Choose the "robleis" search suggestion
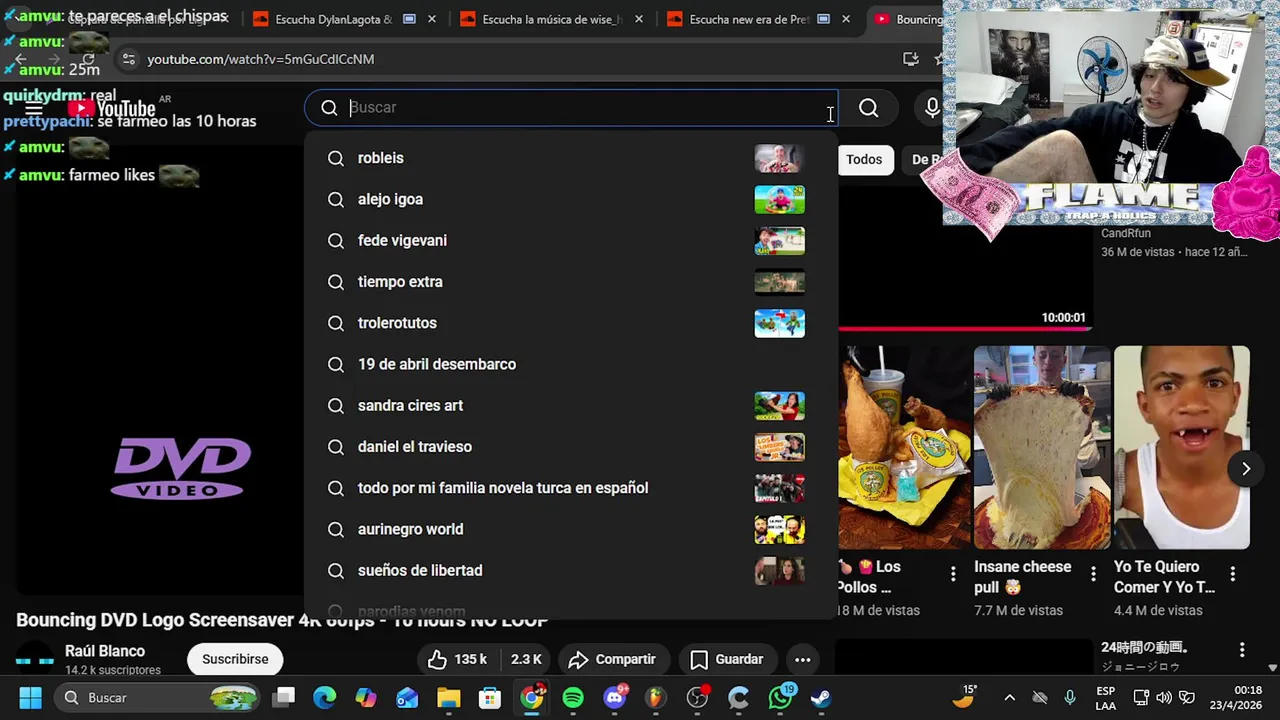Image resolution: width=1280 pixels, height=720 pixels. click(570, 158)
